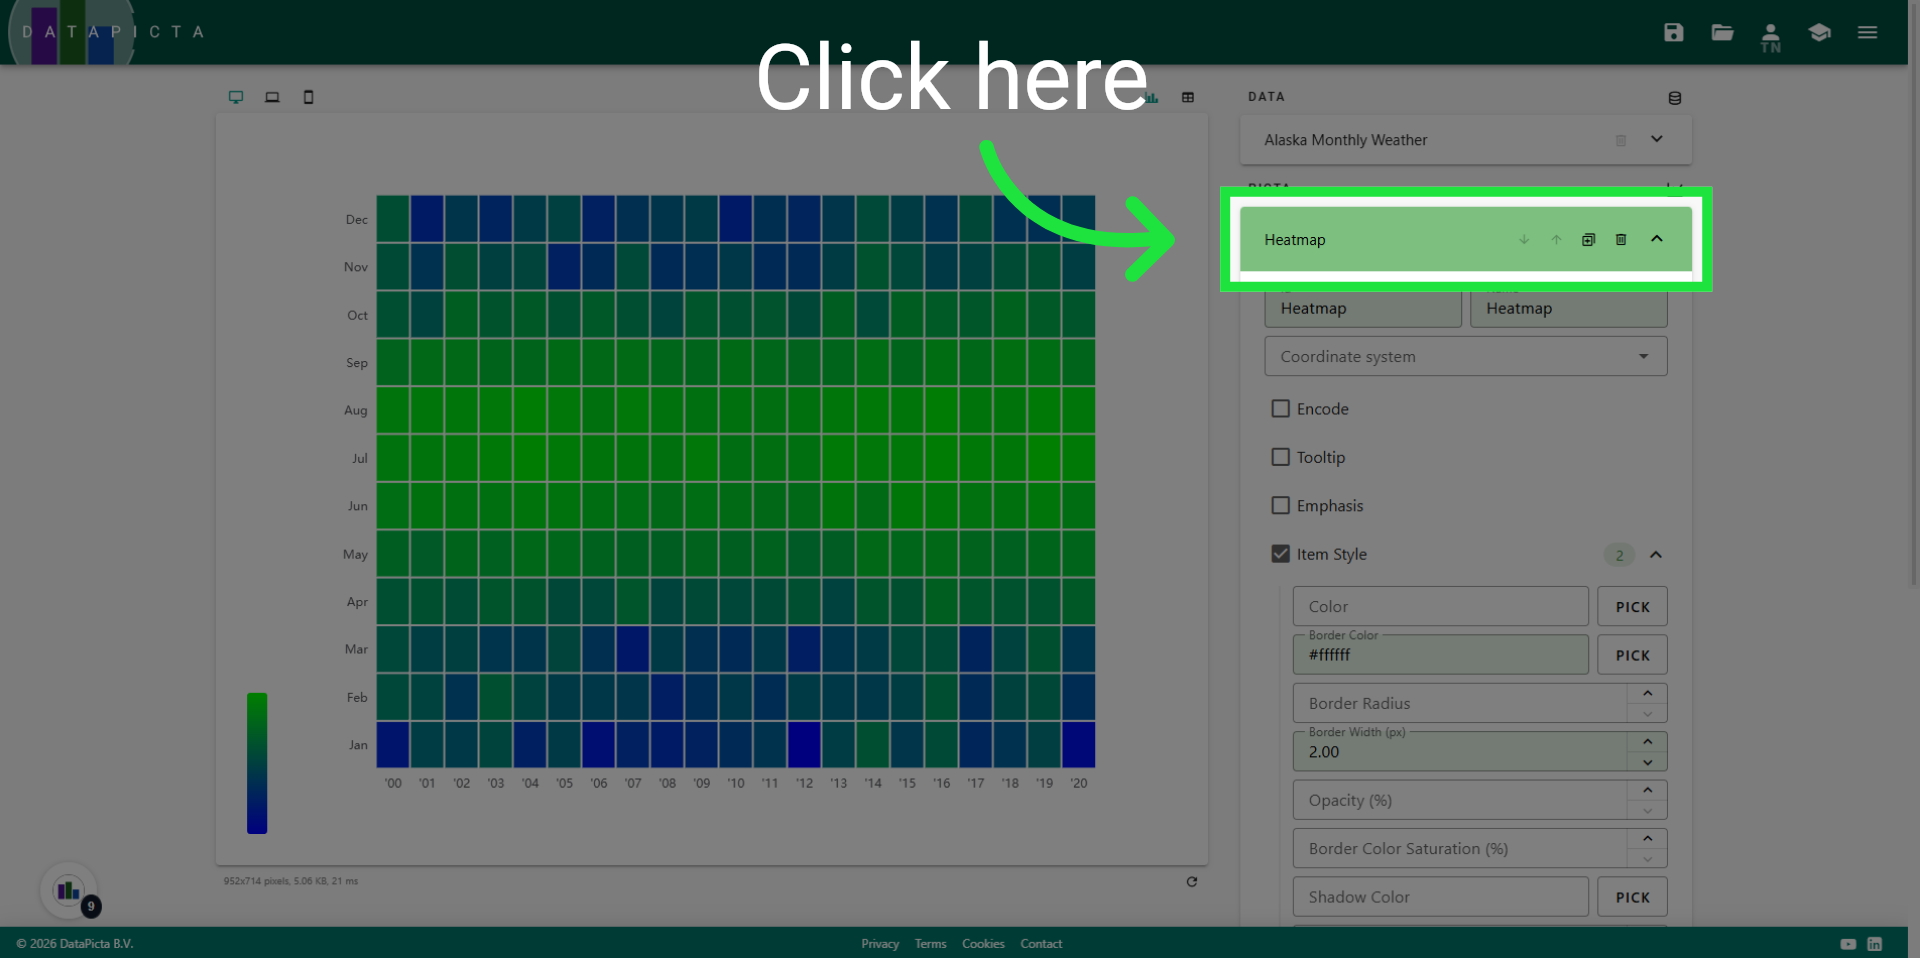Move the Heatmap picta up

tap(1556, 239)
